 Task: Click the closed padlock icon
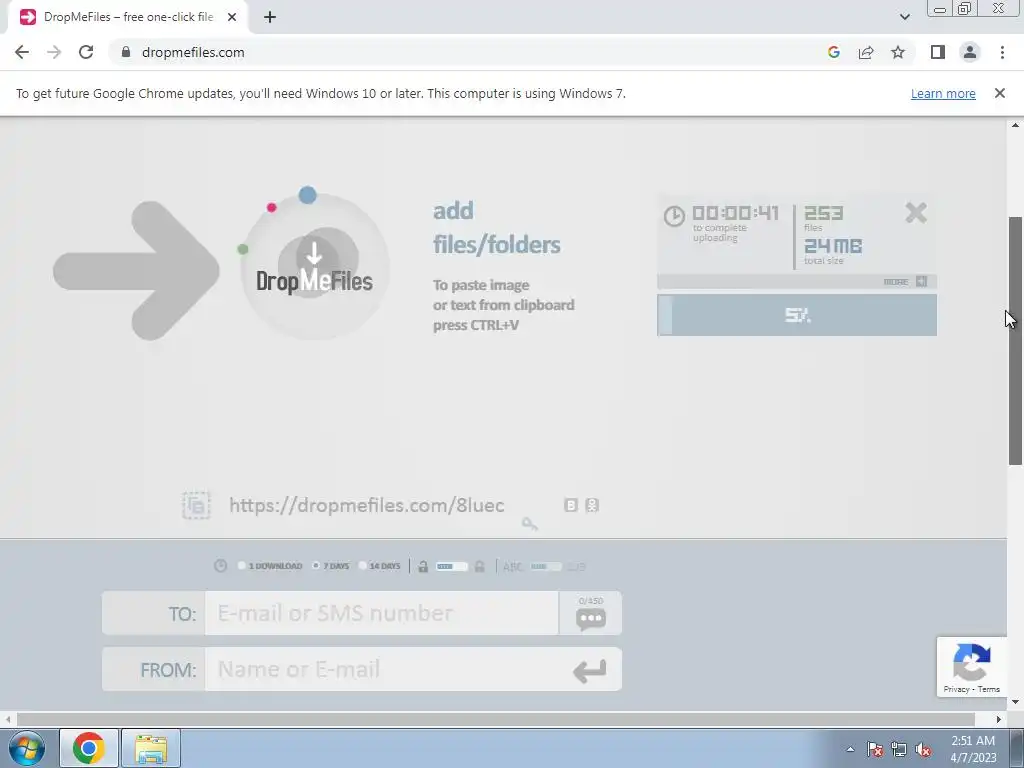479,566
